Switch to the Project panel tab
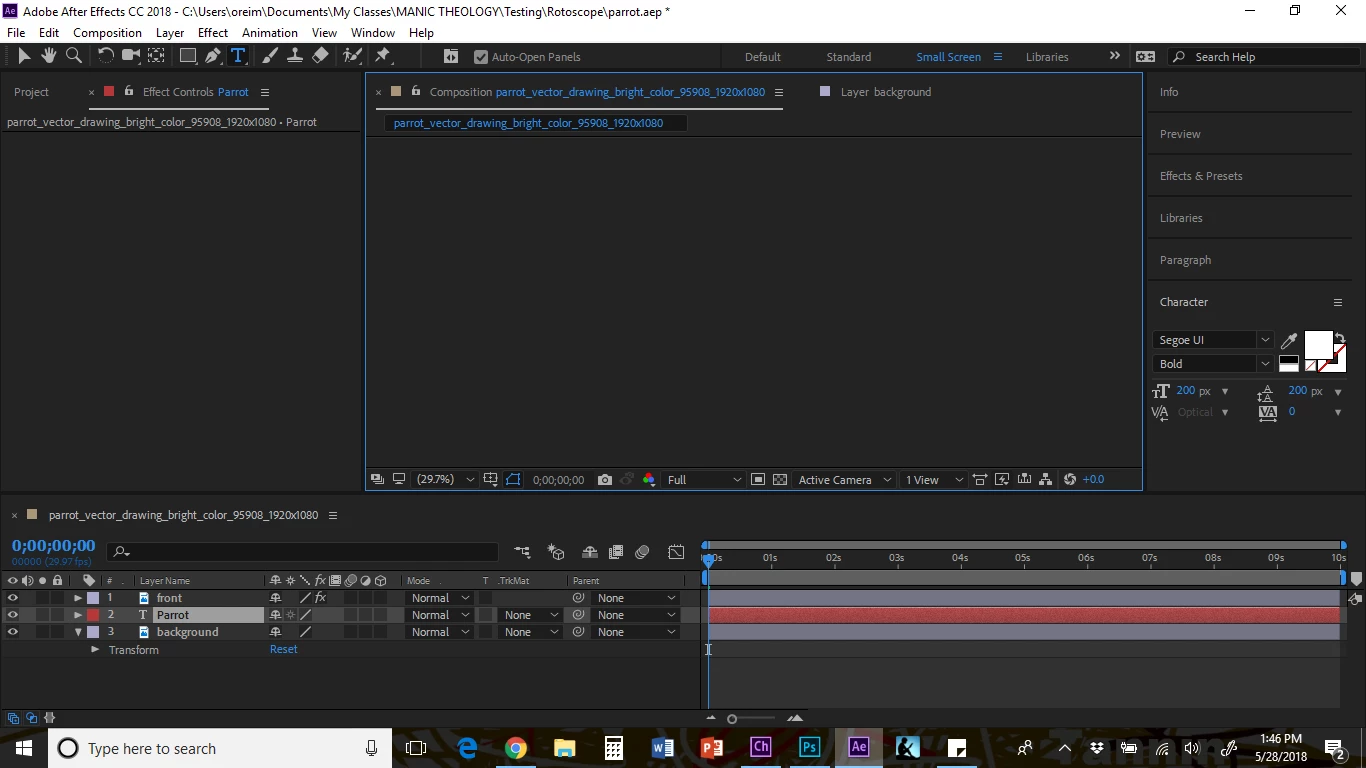 coord(31,92)
